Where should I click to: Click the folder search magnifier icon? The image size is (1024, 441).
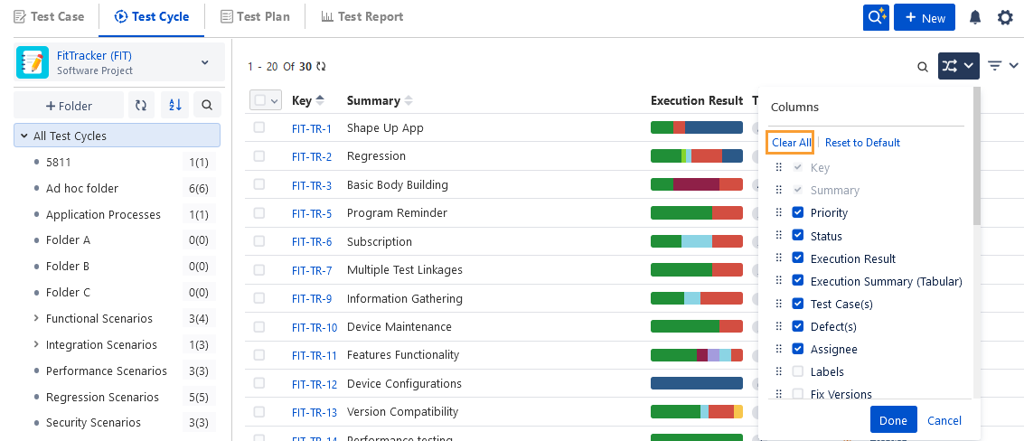206,105
